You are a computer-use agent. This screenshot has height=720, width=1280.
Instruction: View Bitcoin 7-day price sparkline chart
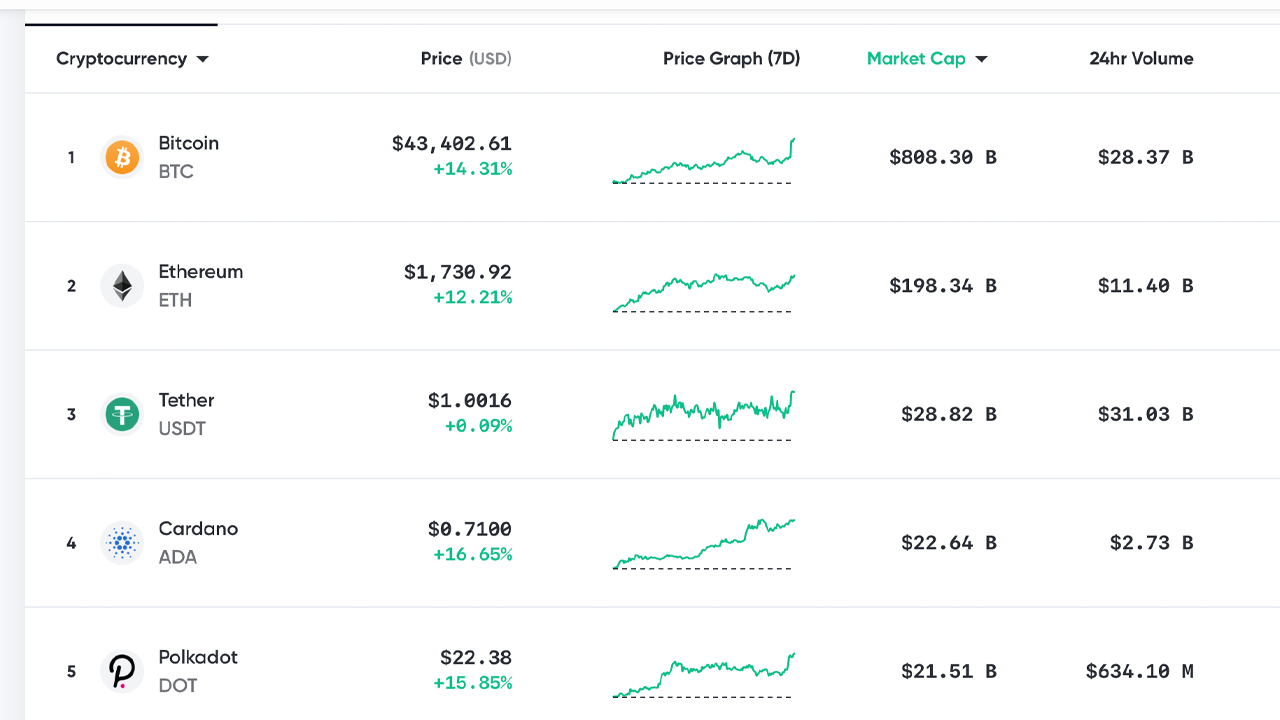(x=703, y=162)
